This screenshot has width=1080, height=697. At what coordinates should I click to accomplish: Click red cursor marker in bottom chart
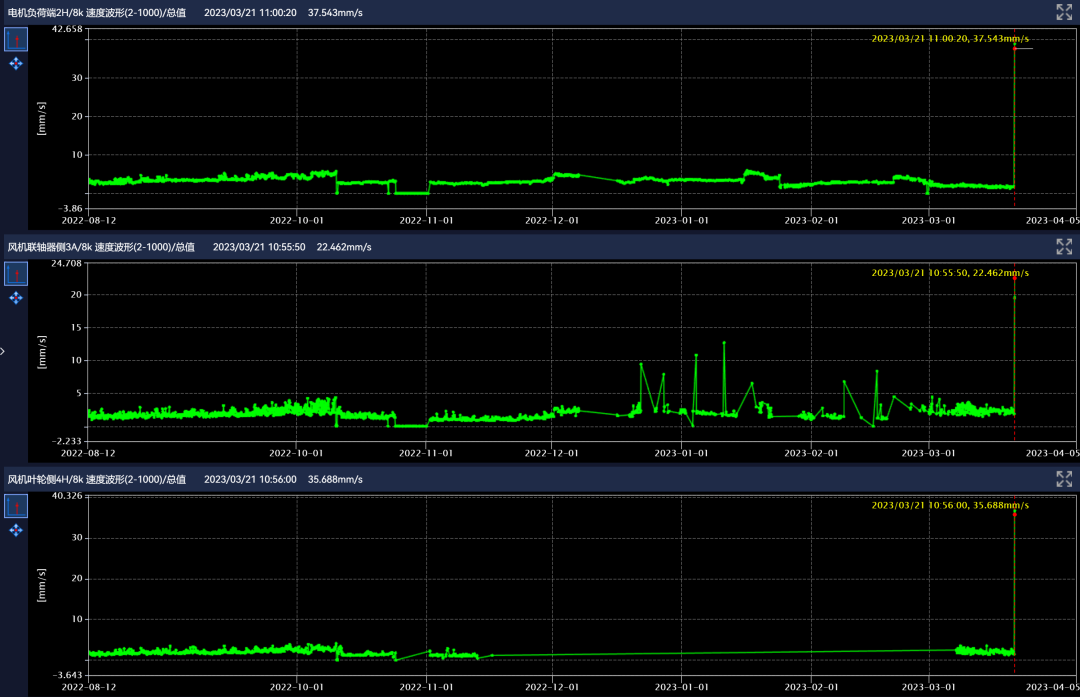coord(1014,513)
